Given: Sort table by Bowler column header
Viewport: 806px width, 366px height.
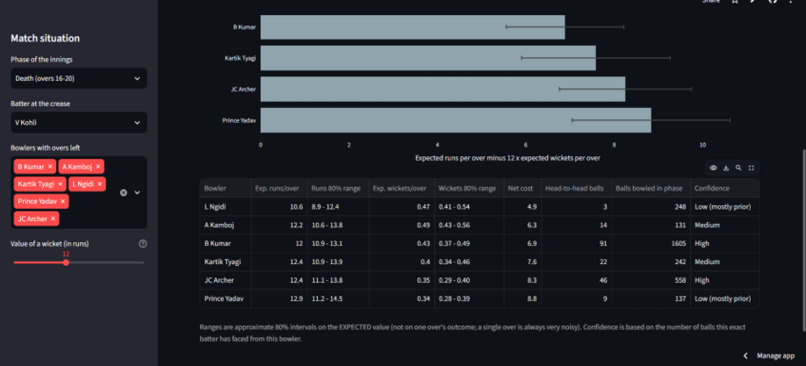Looking at the screenshot, I should [x=225, y=188].
